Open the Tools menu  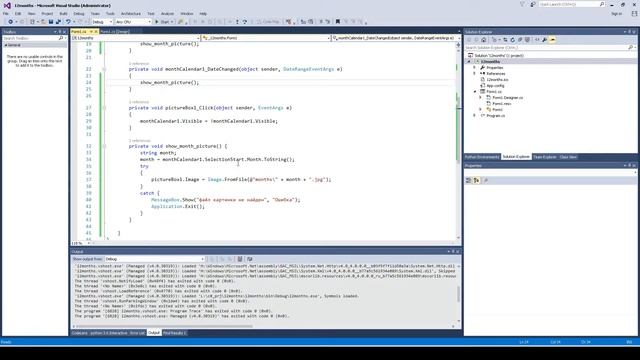coord(110,13)
